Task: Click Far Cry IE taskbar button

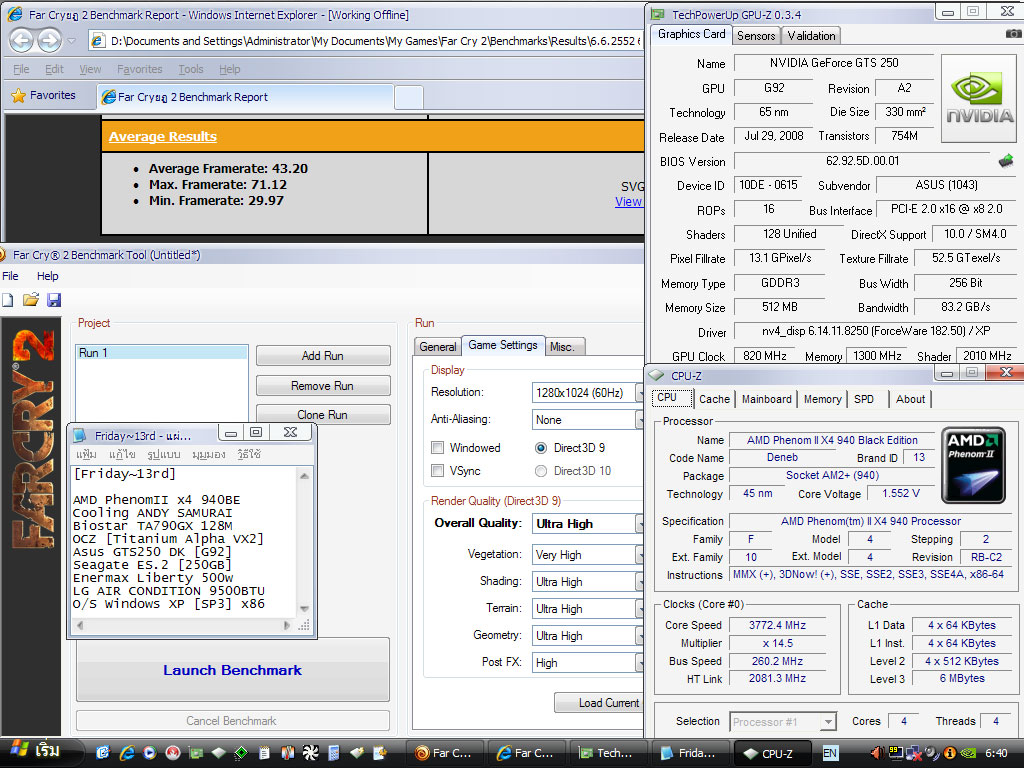Action: (526, 753)
